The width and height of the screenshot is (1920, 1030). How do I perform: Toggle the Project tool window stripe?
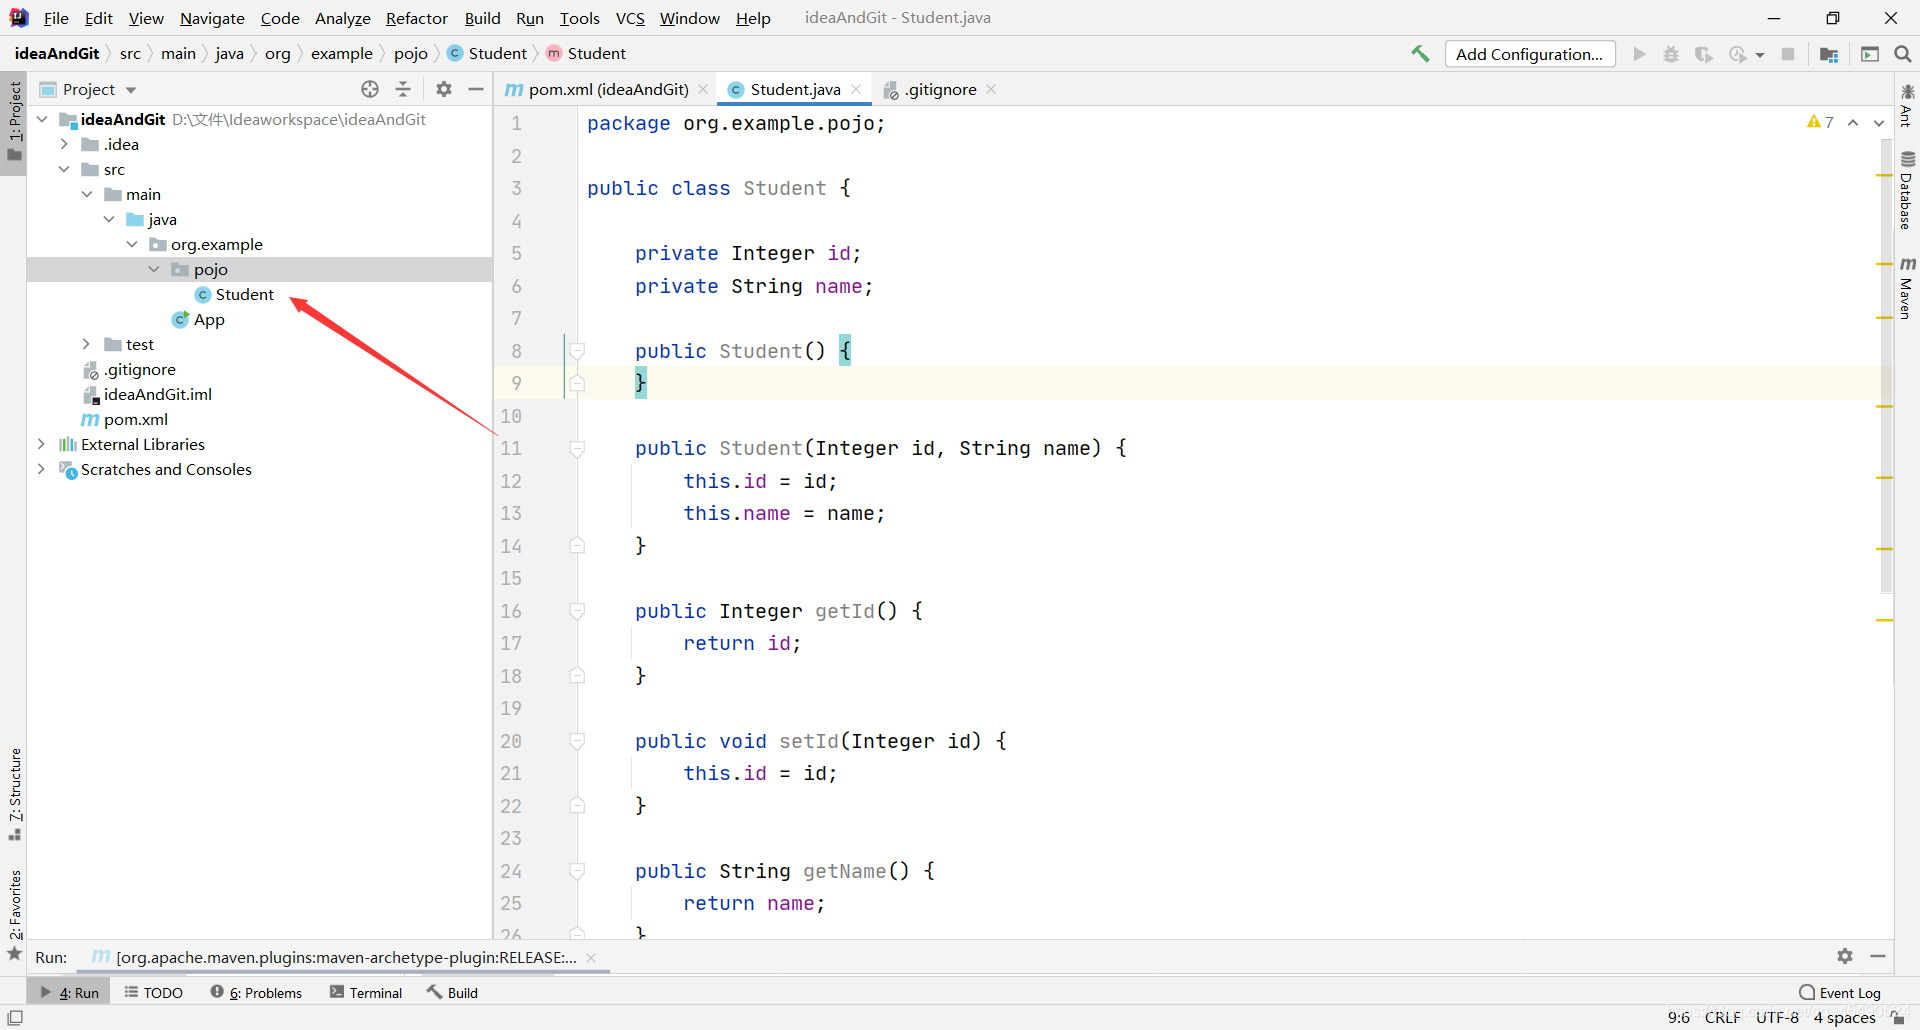[x=14, y=121]
